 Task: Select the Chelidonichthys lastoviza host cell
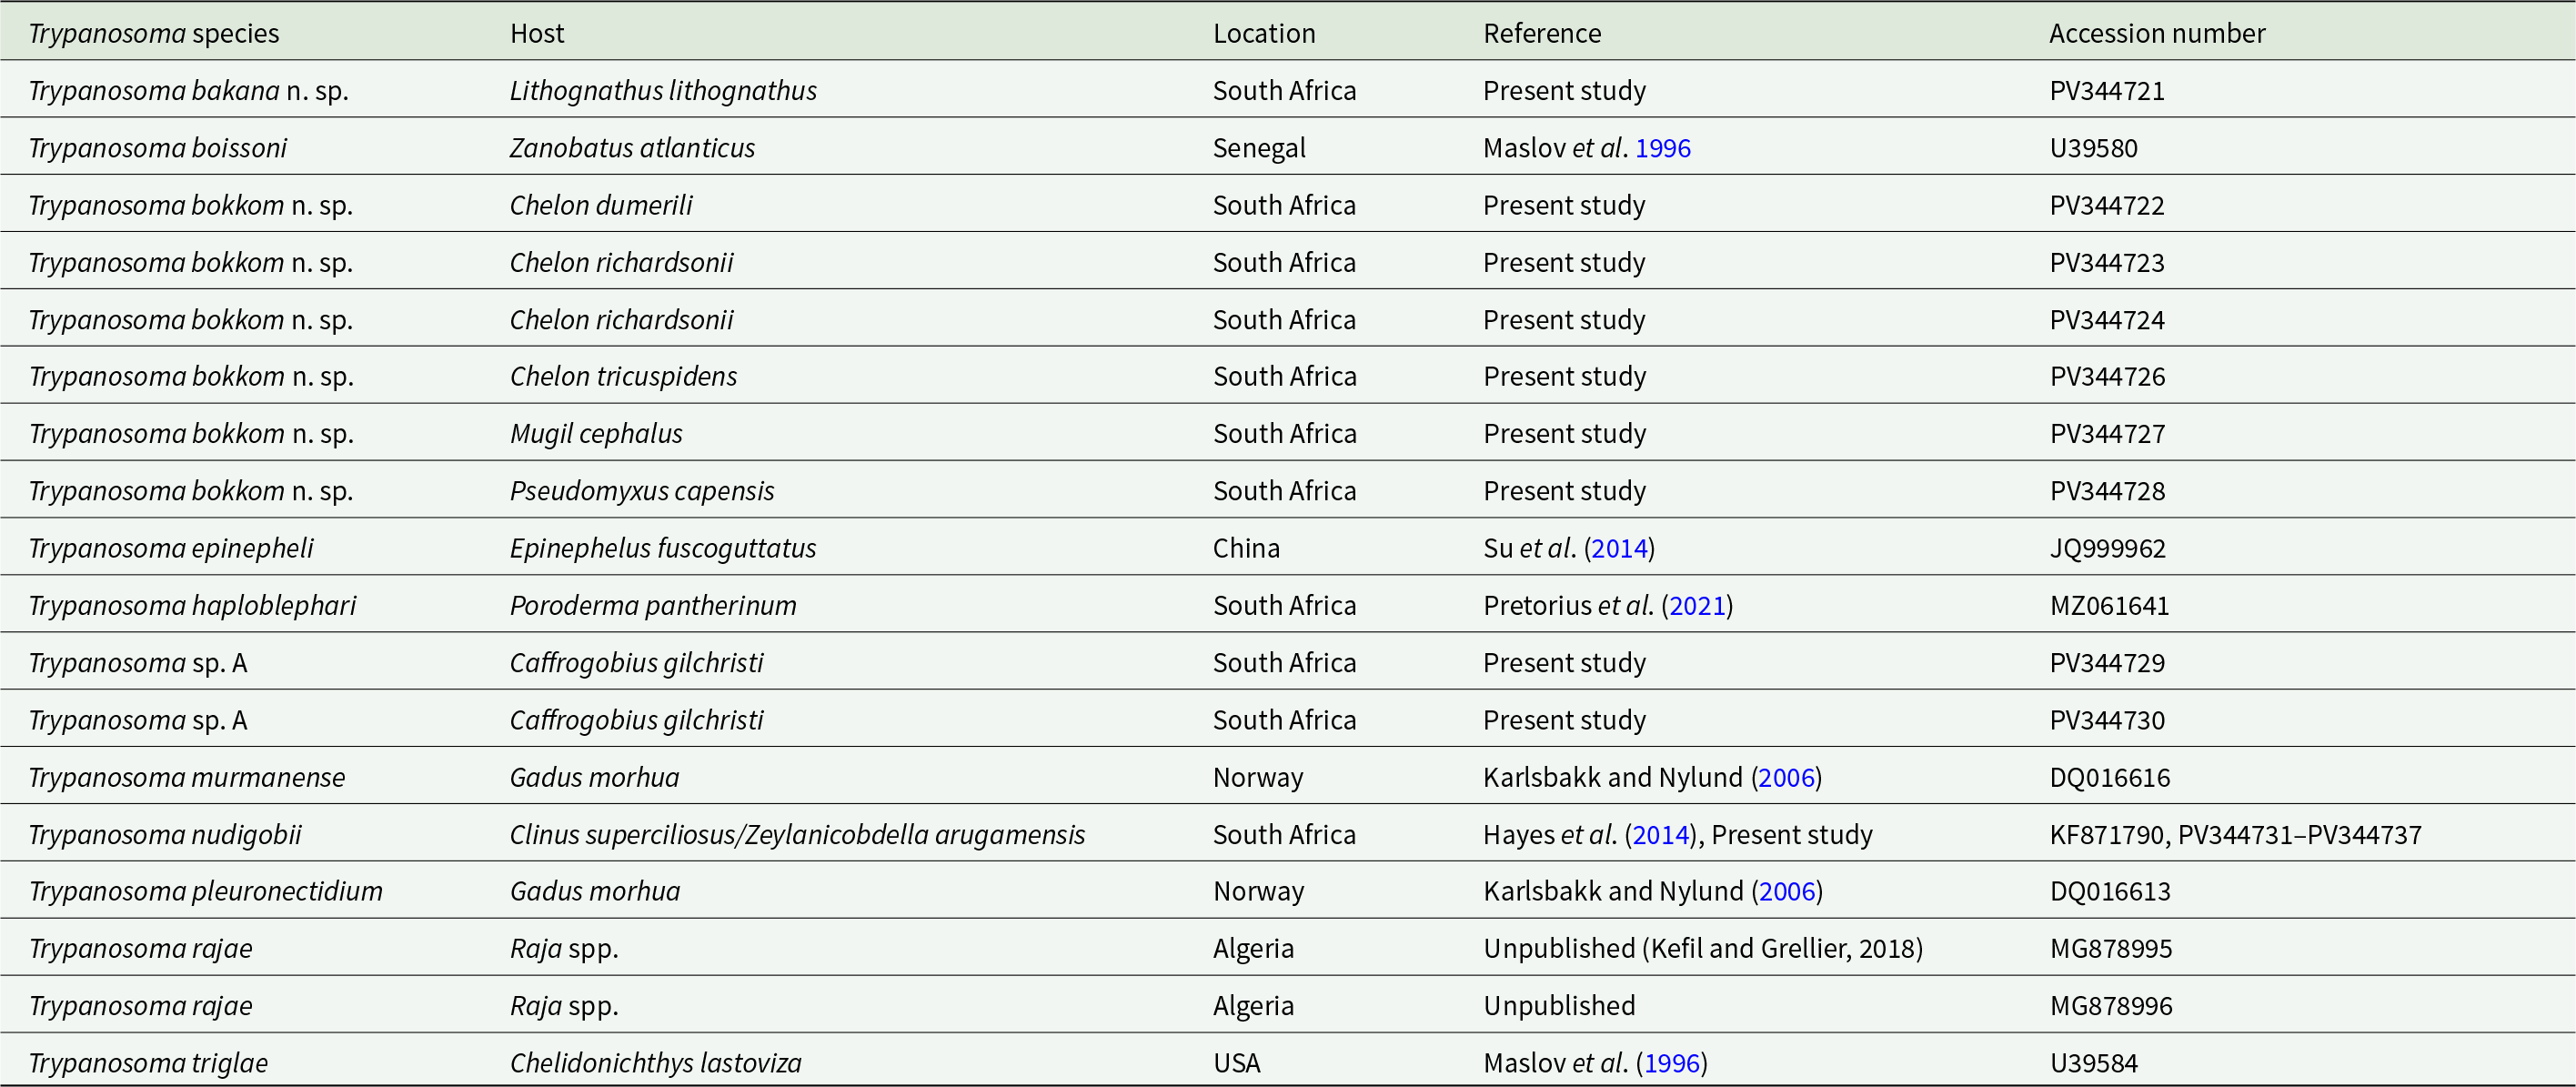click(x=656, y=1063)
